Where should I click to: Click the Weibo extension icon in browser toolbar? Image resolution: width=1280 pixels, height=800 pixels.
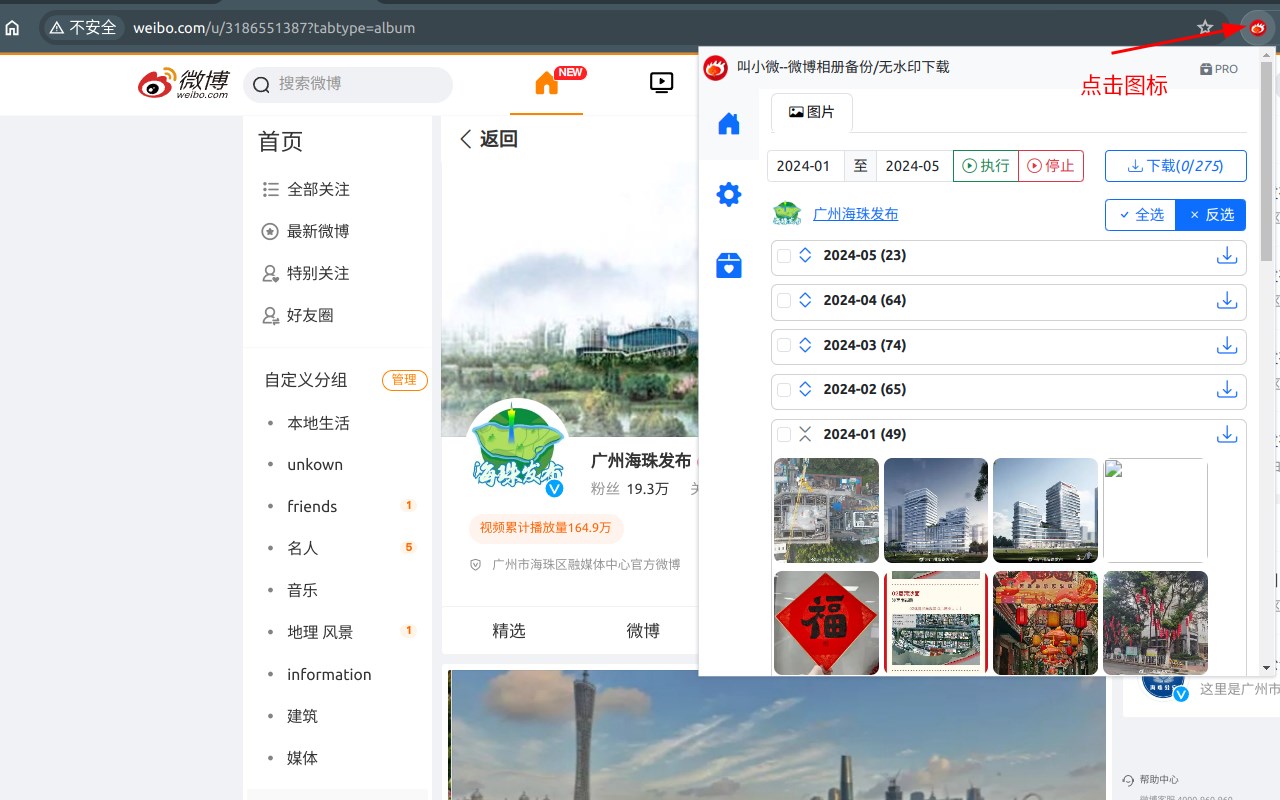pos(1258,28)
